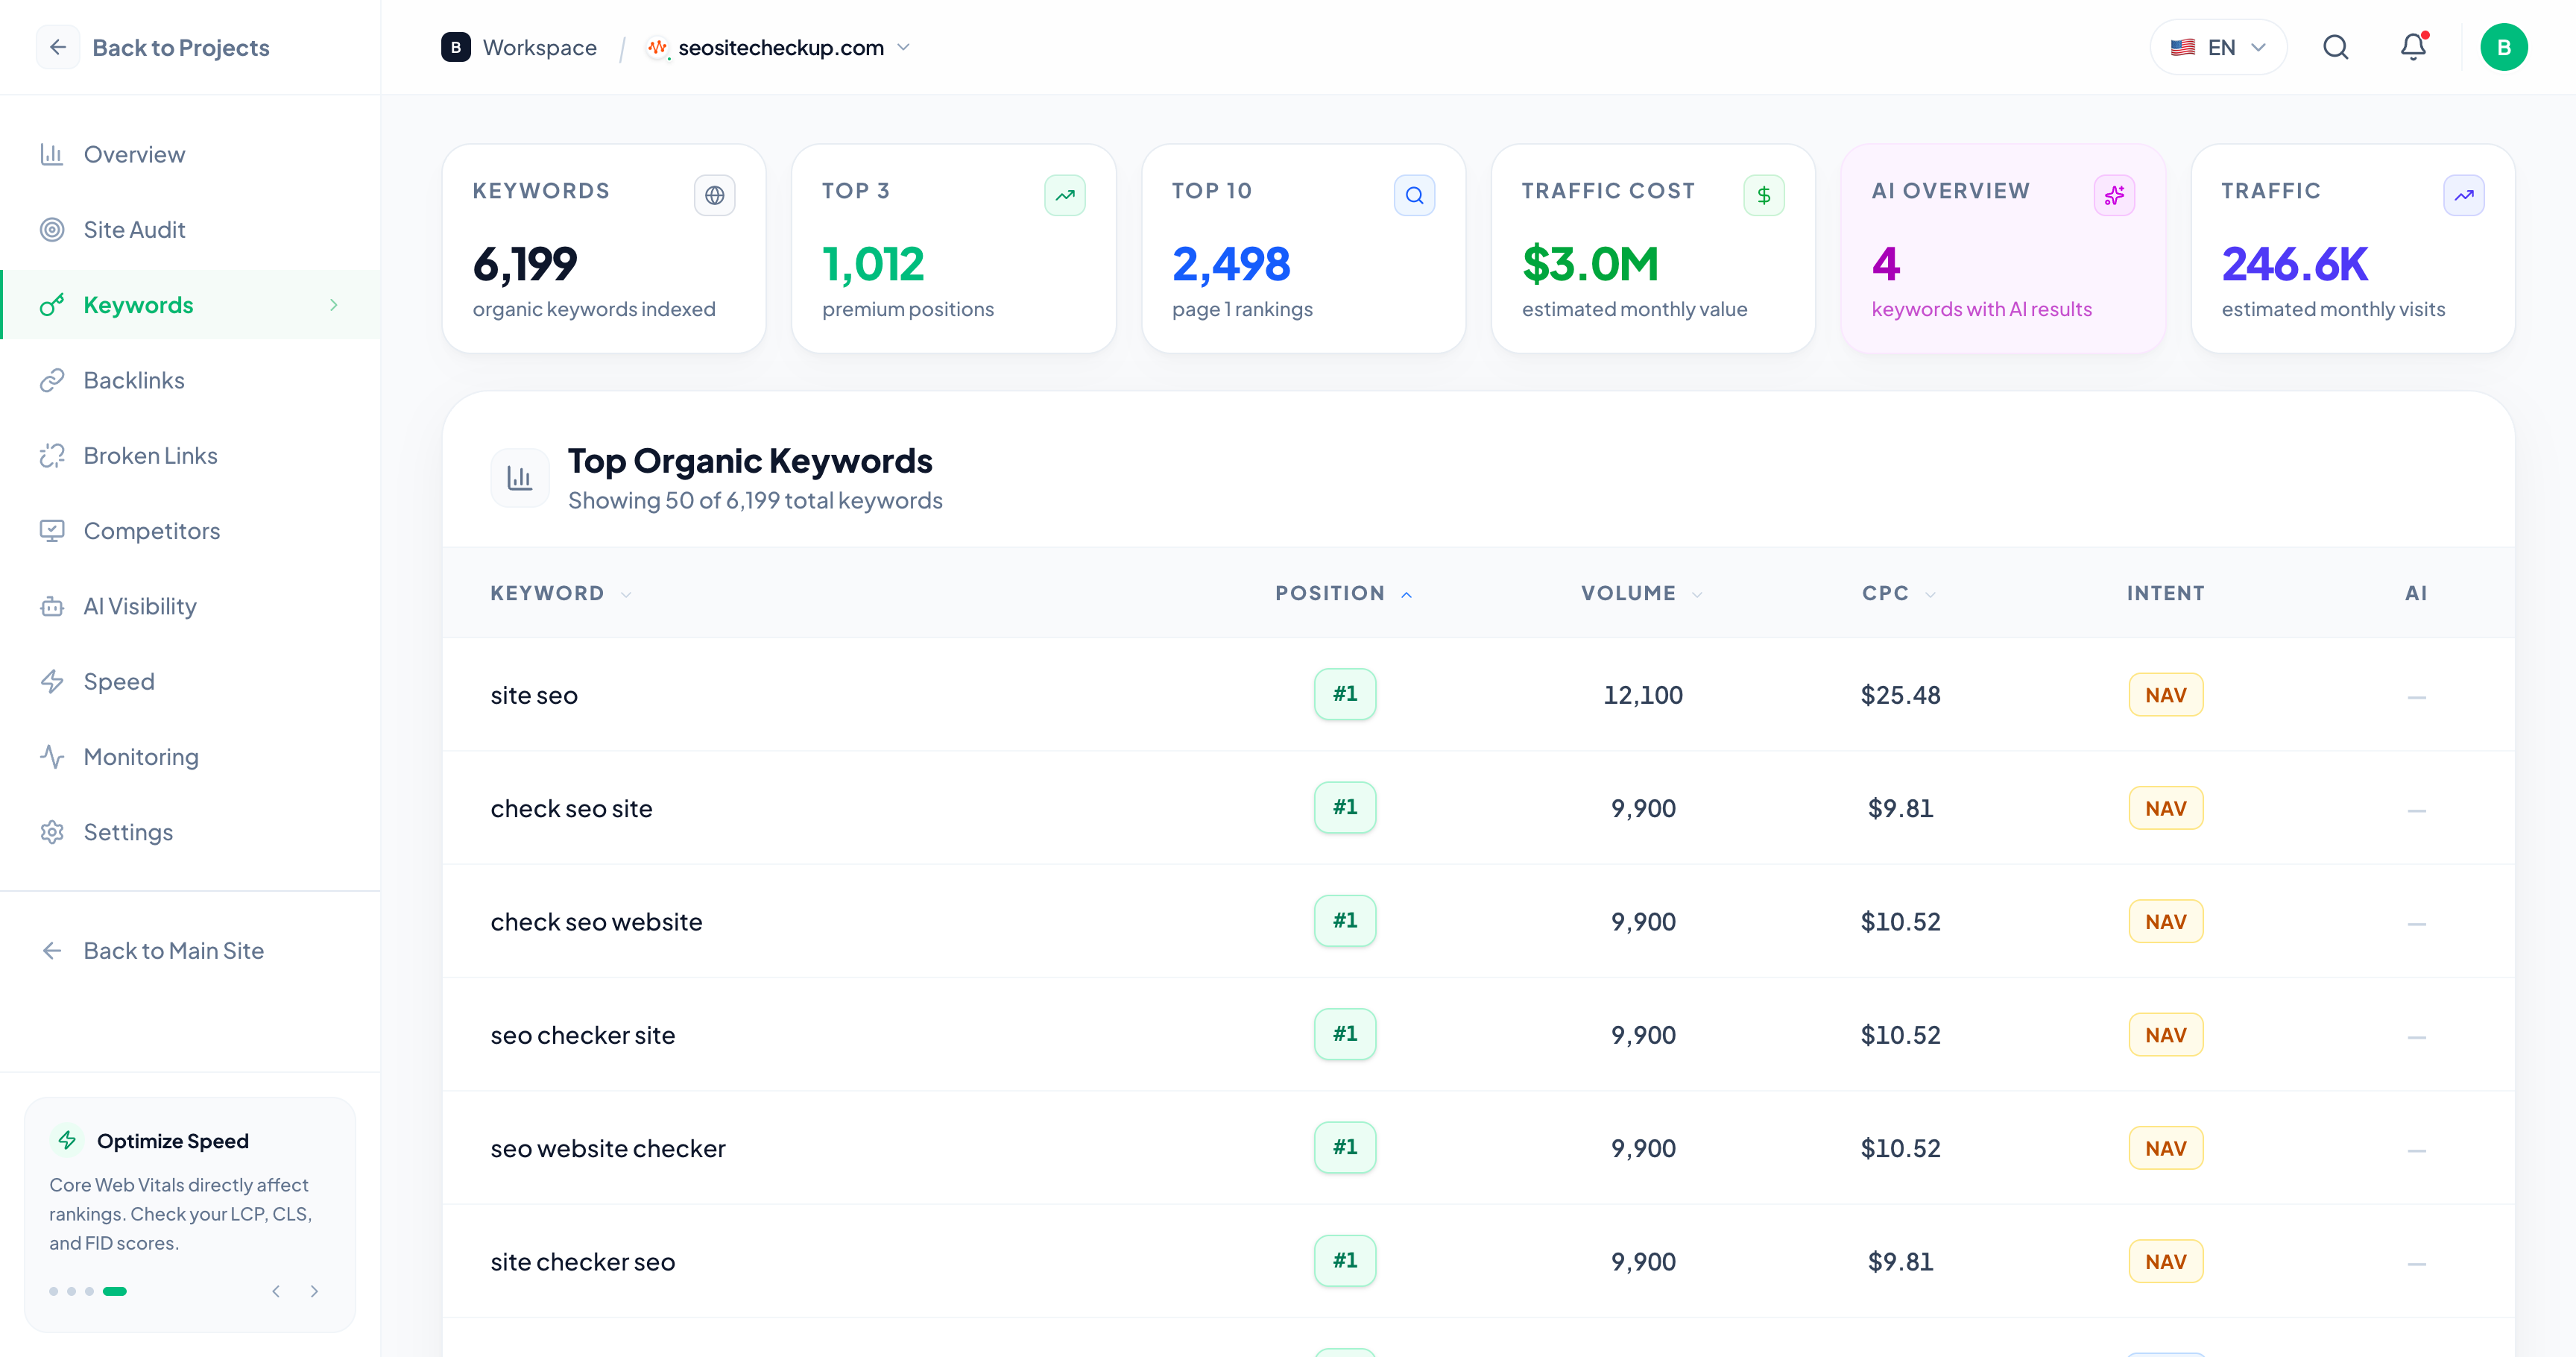
Task: Open the Overview menu item
Action: 190,154
